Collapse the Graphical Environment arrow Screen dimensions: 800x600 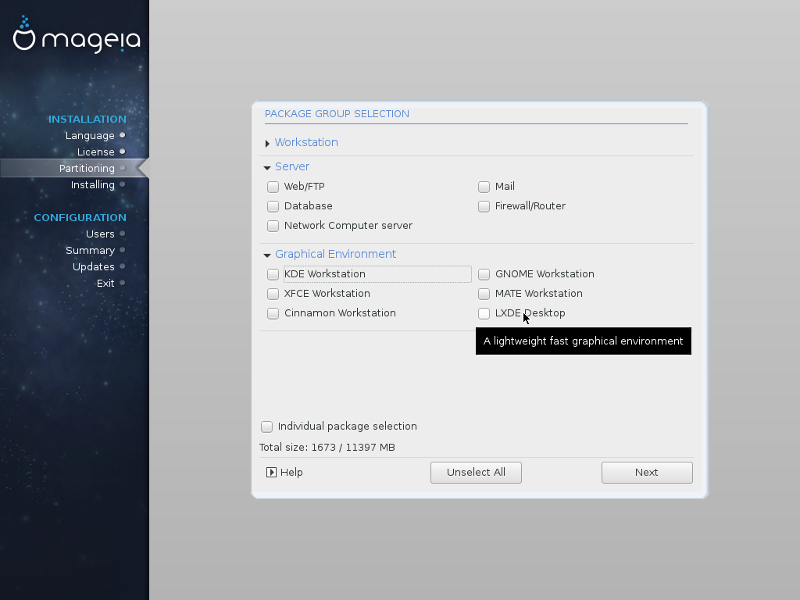267,255
